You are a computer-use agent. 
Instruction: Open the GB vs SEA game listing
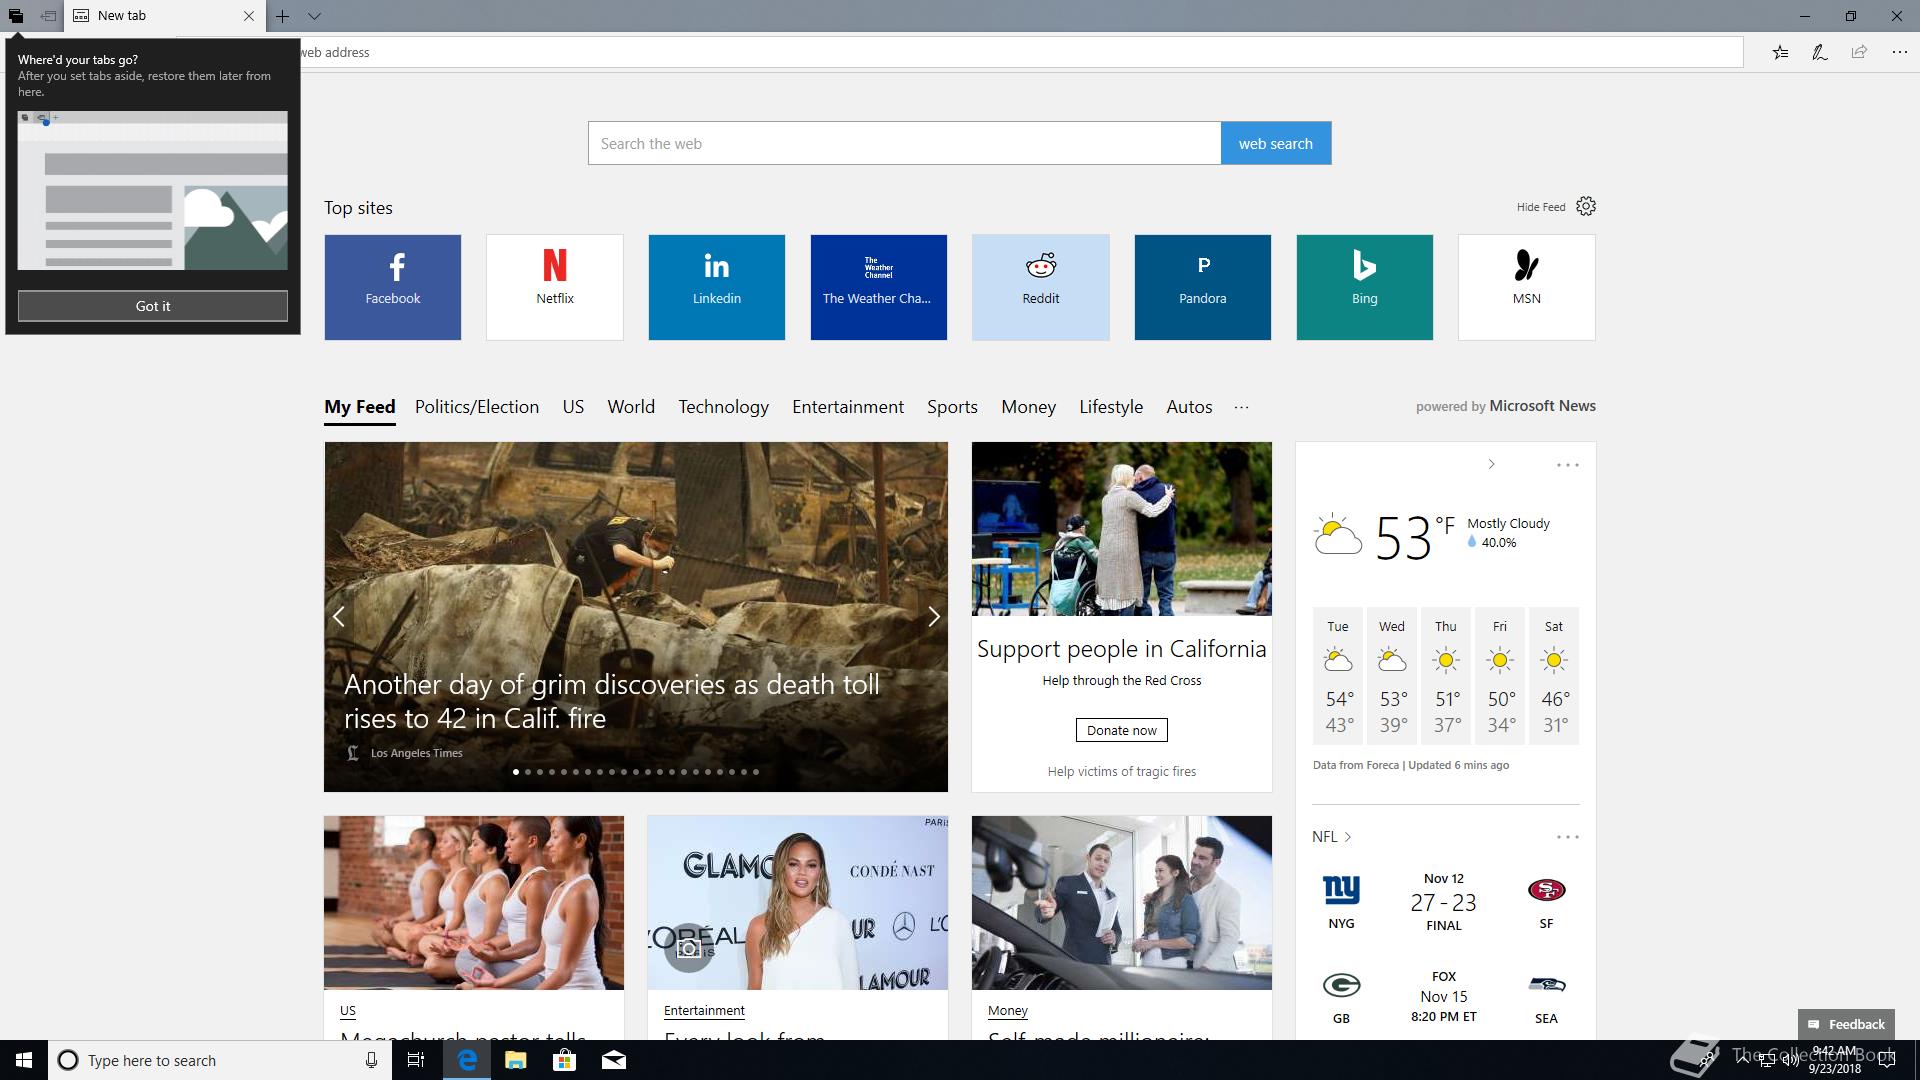(x=1444, y=996)
